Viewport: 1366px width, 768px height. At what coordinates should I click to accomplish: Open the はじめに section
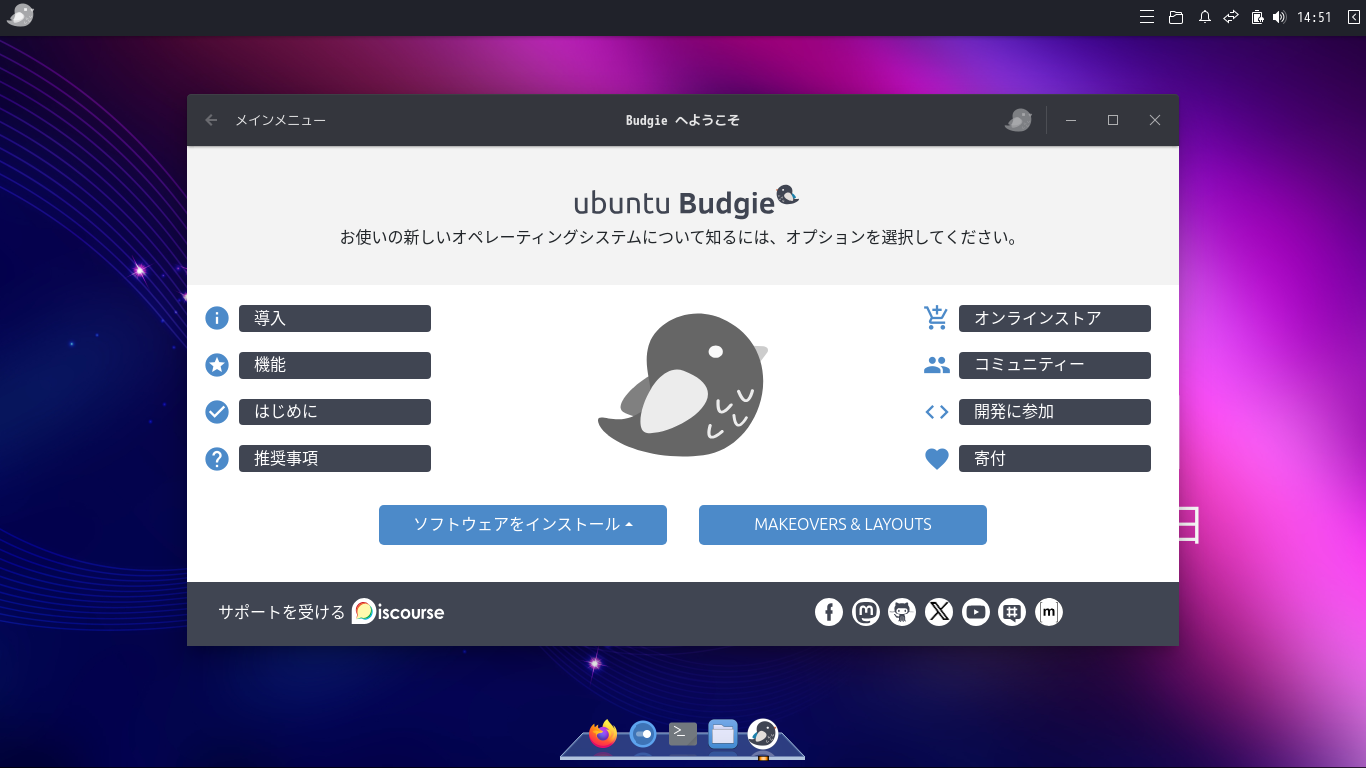pyautogui.click(x=335, y=411)
